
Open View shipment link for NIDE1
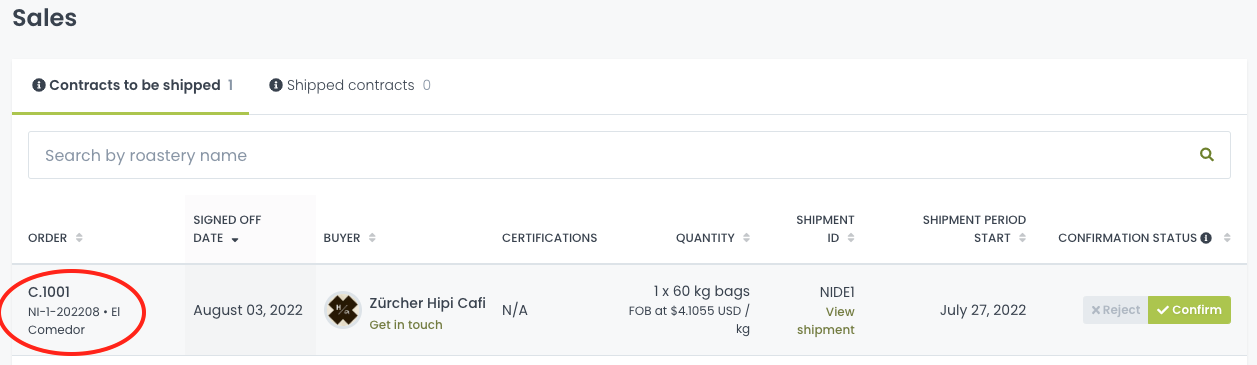[826, 321]
